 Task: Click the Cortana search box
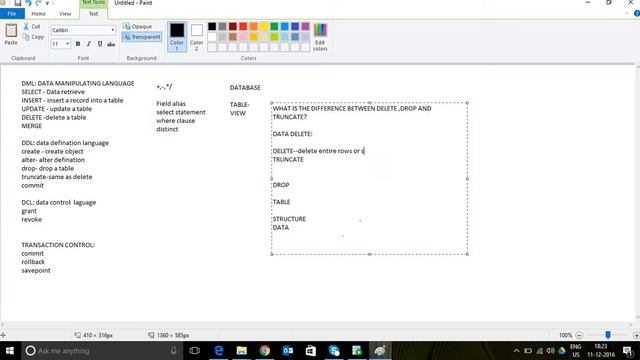point(101,351)
